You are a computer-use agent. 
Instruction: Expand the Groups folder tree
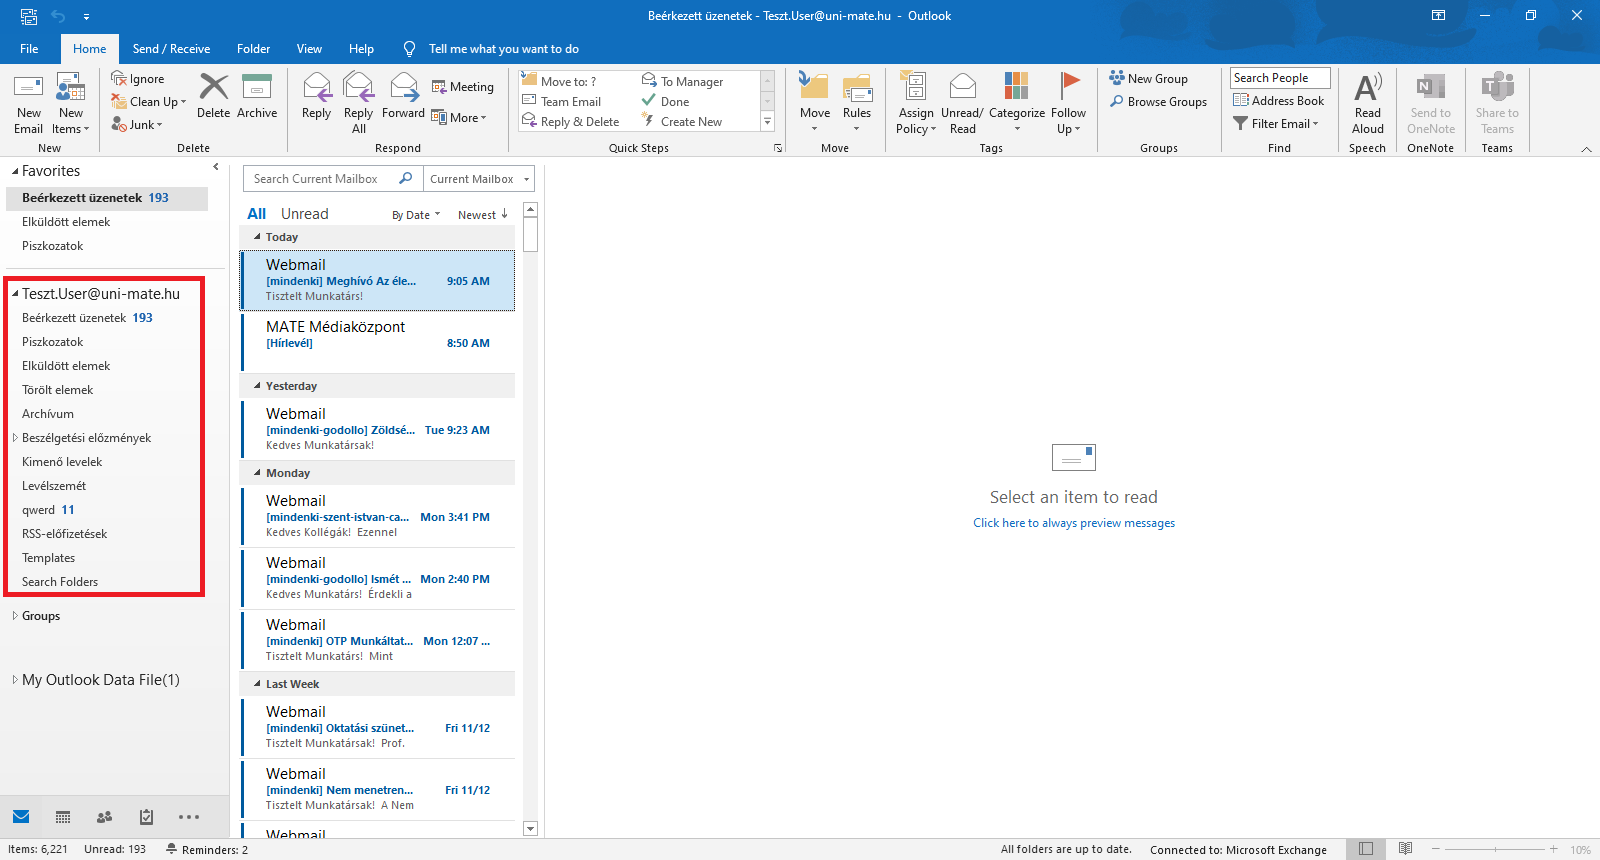[15, 616]
